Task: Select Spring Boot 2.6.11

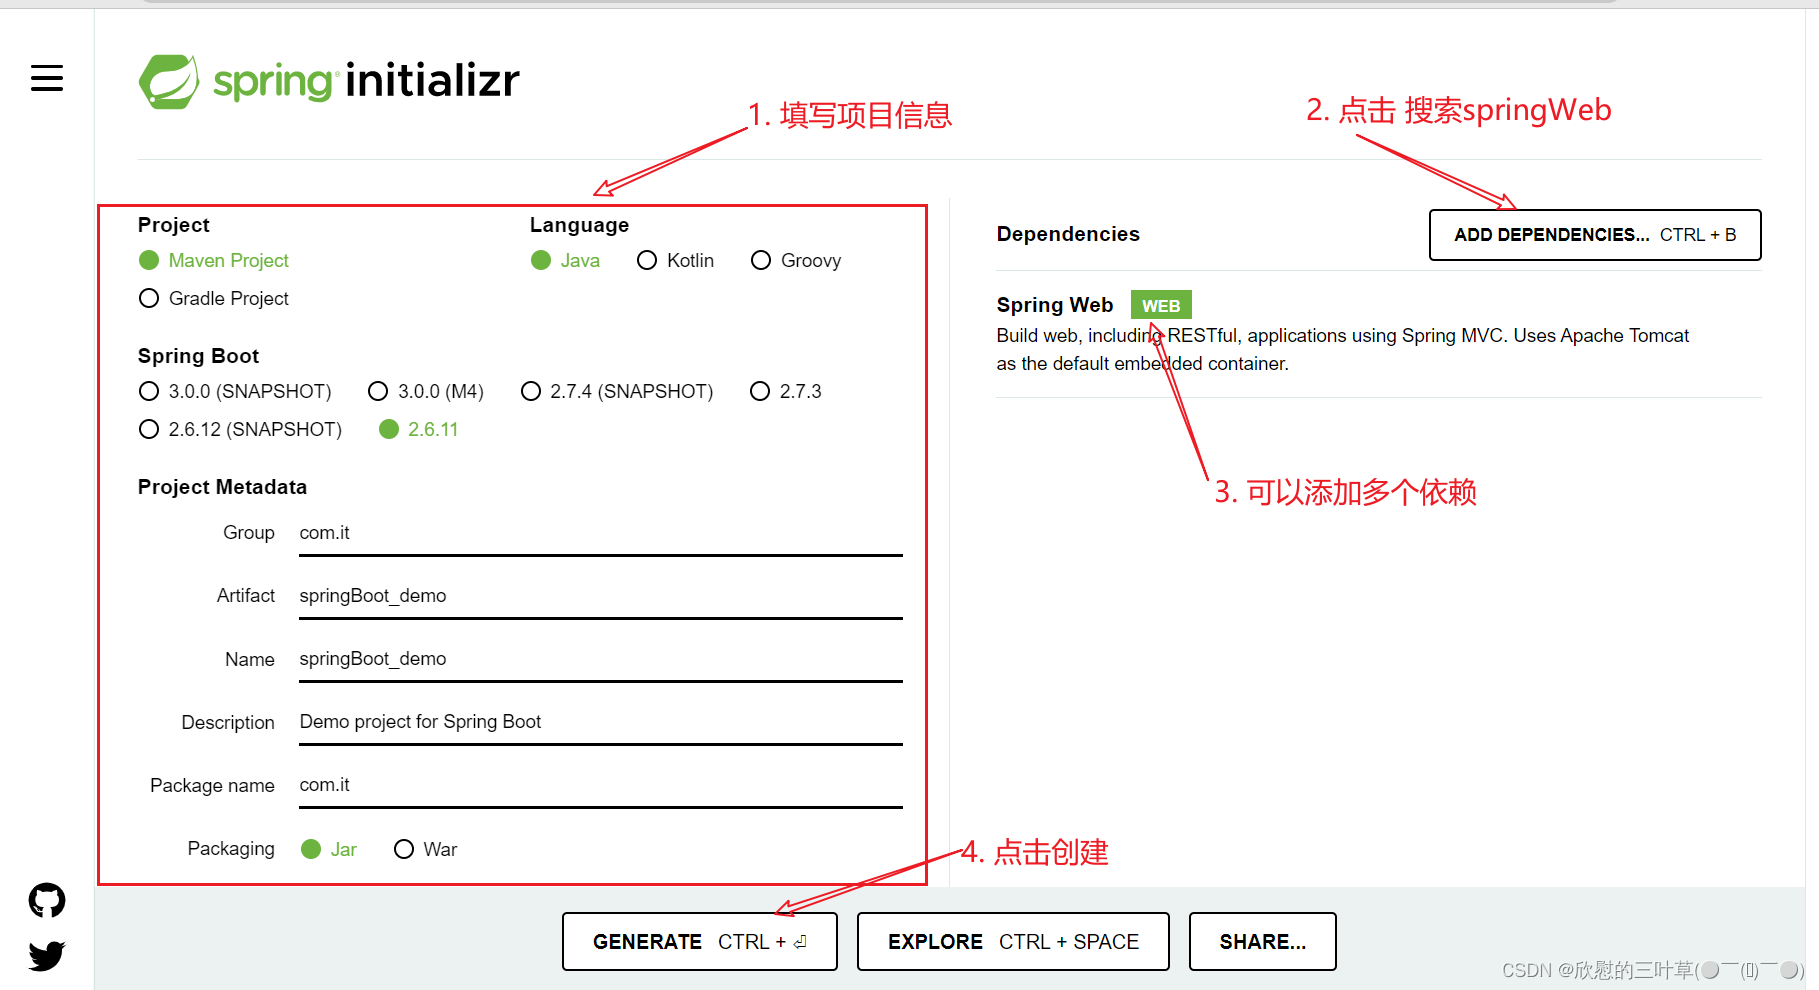Action: [419, 430]
